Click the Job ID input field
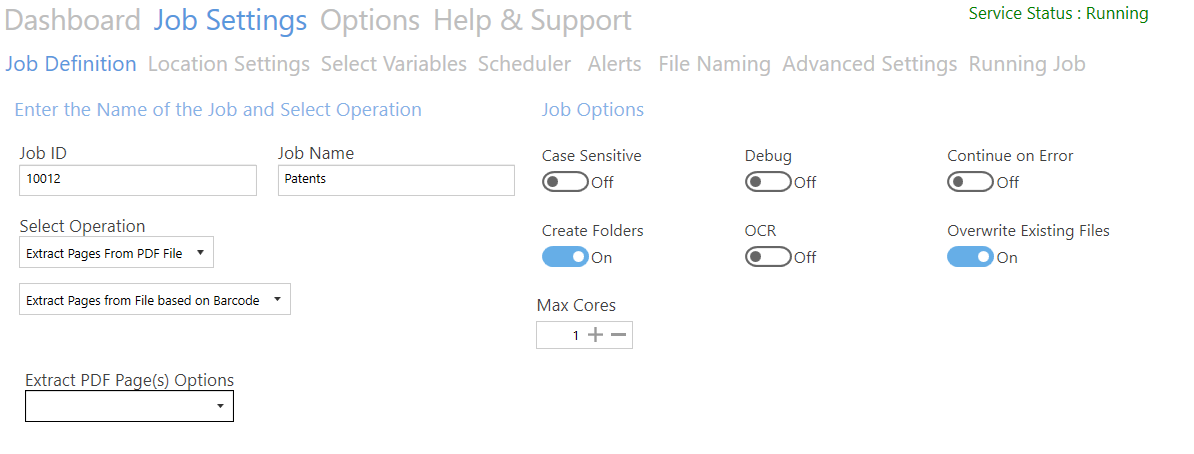 pos(138,180)
